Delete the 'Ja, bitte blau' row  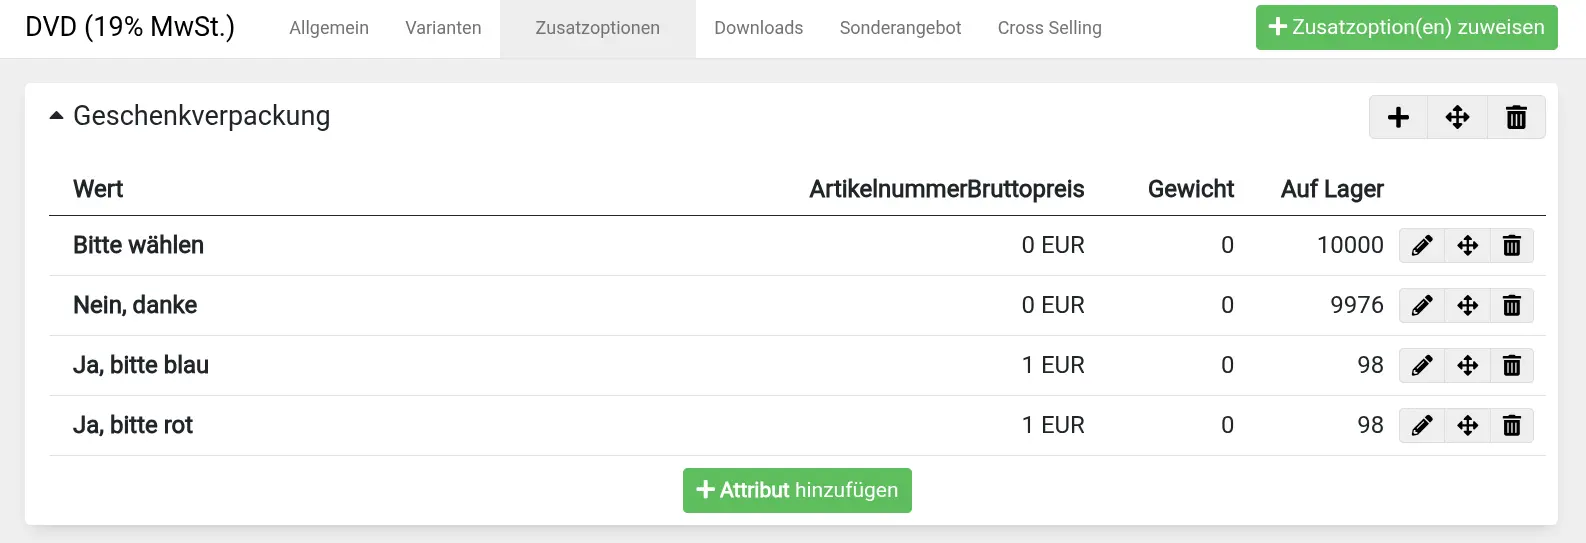coord(1512,365)
